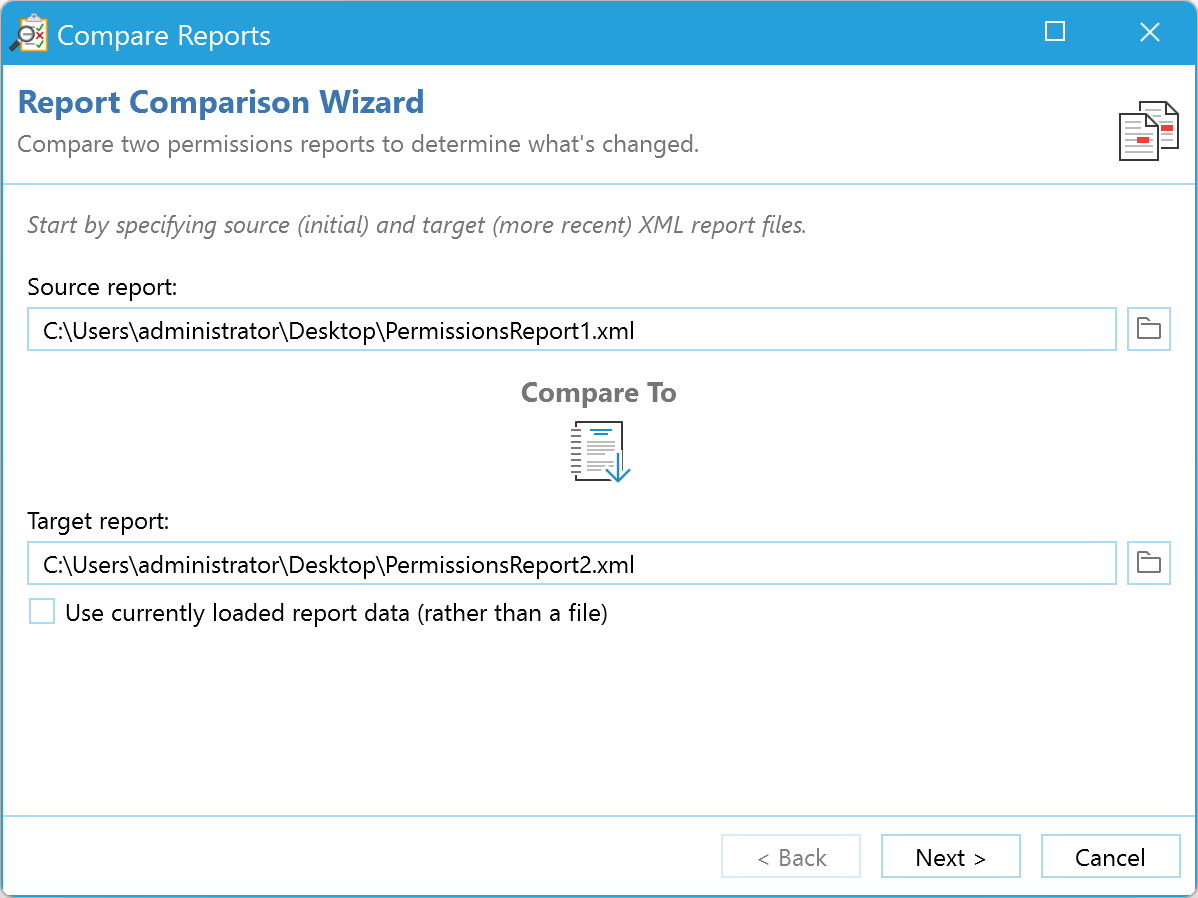The height and width of the screenshot is (898, 1198).
Task: Click the Report Comparison Wizard heading
Action: pyautogui.click(x=221, y=102)
